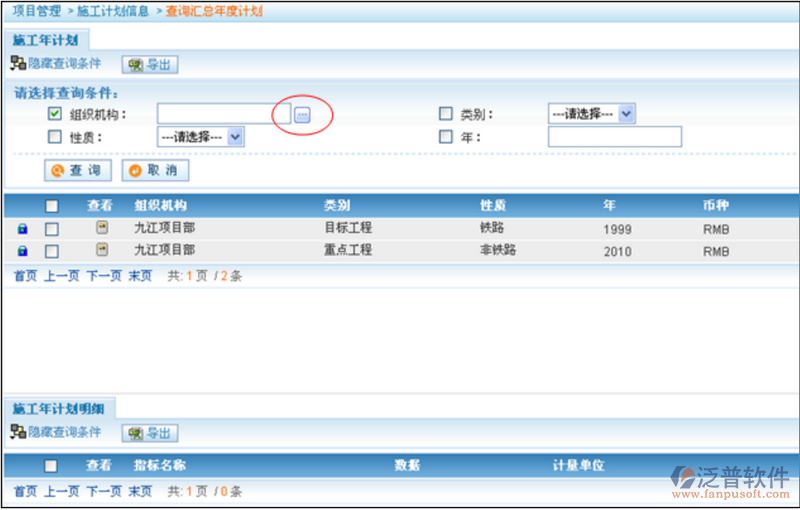800x510 pixels.
Task: Click the lower 导出 export button
Action: 150,434
